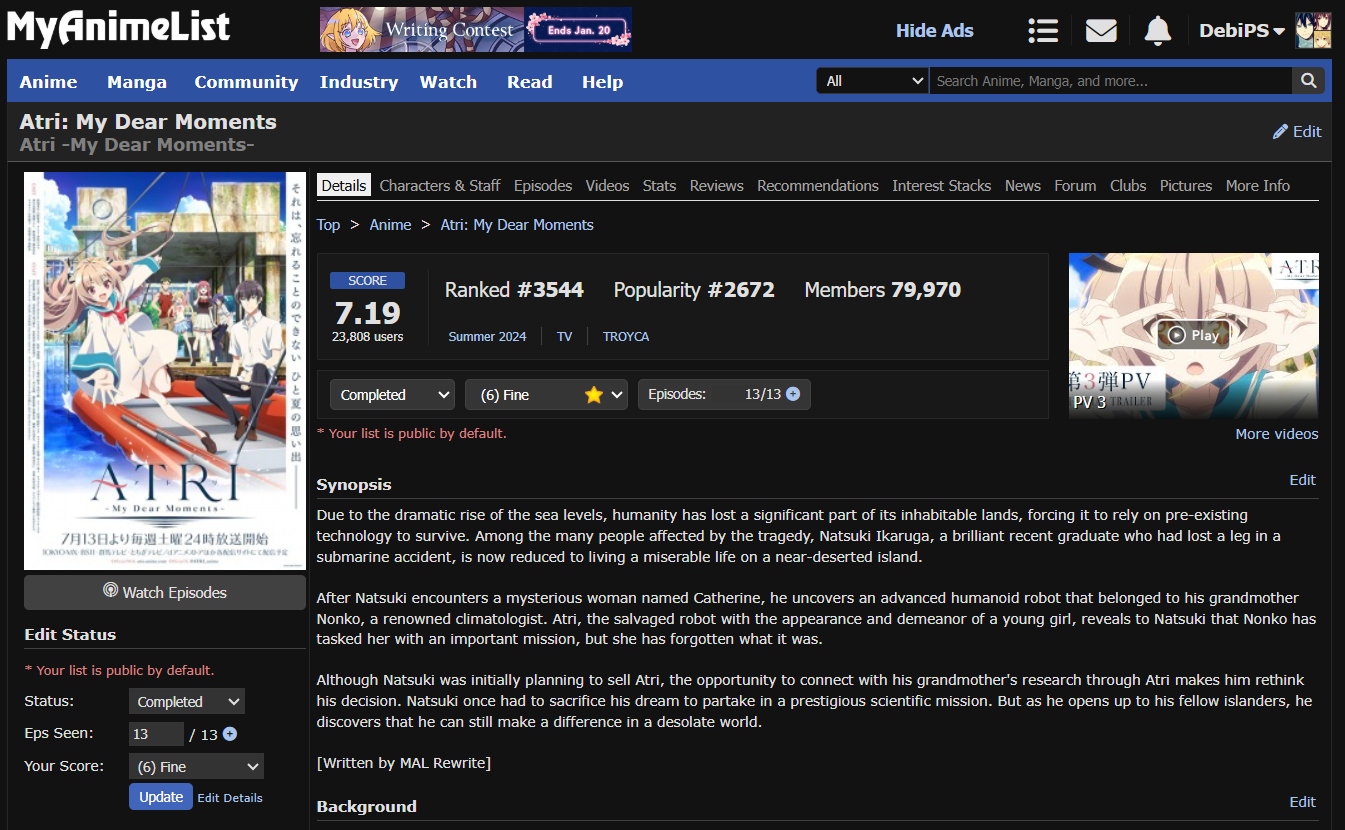Open the sidebar Status dropdown
The height and width of the screenshot is (830, 1345).
coord(187,702)
